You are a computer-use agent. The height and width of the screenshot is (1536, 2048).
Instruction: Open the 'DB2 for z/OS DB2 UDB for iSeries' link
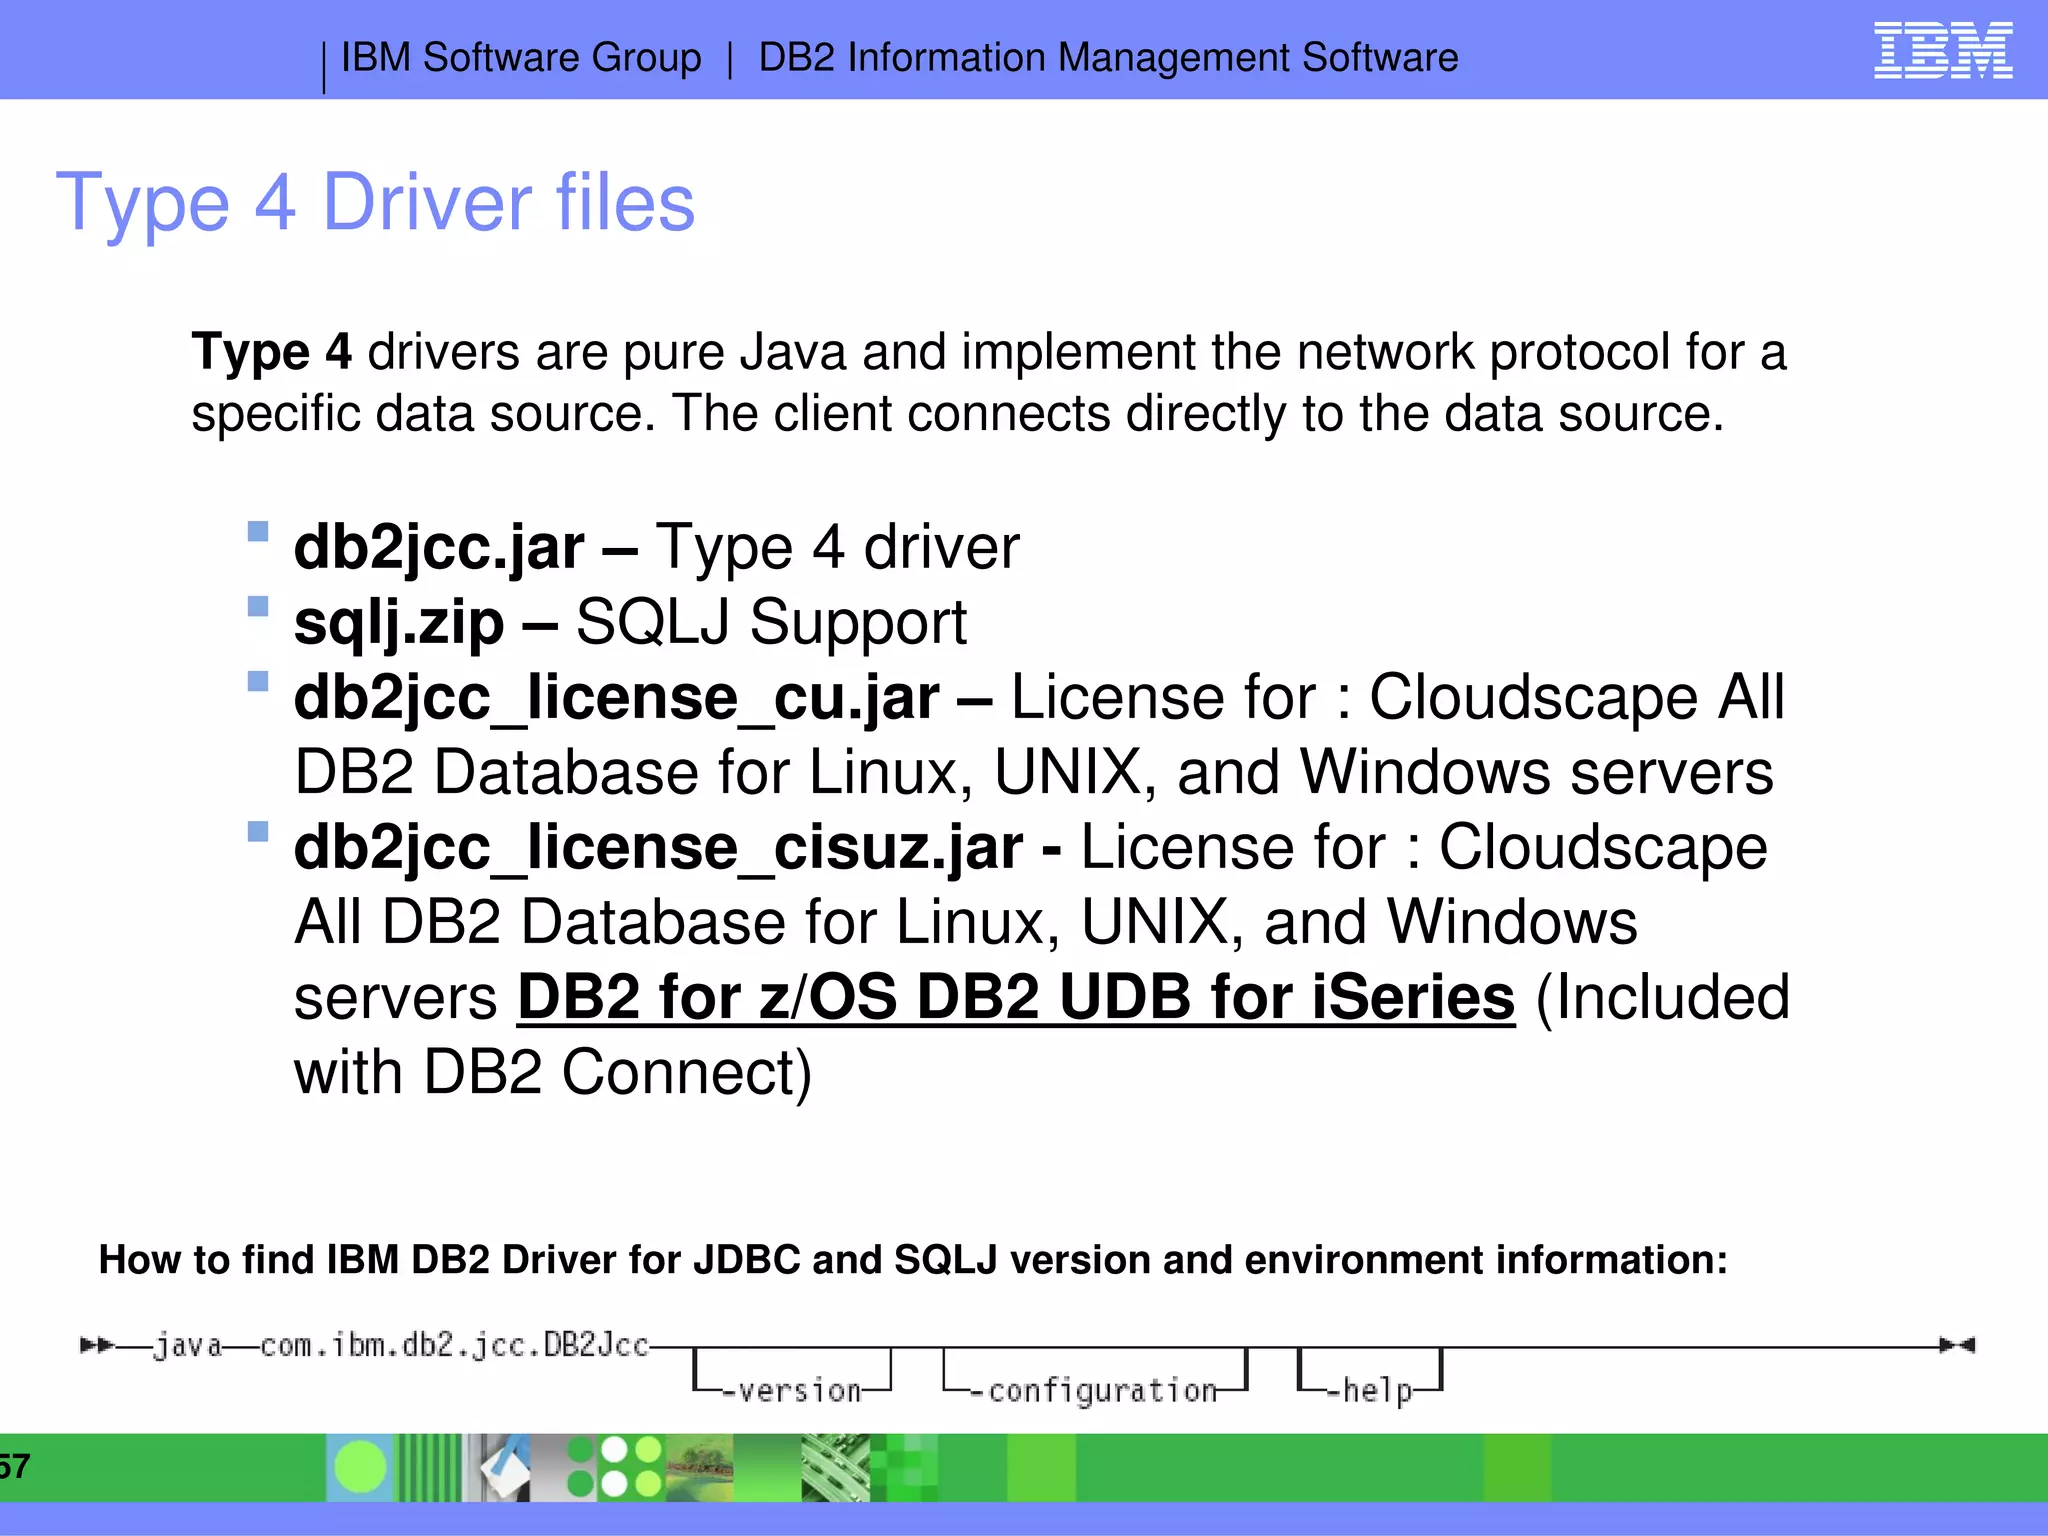pyautogui.click(x=1016, y=998)
